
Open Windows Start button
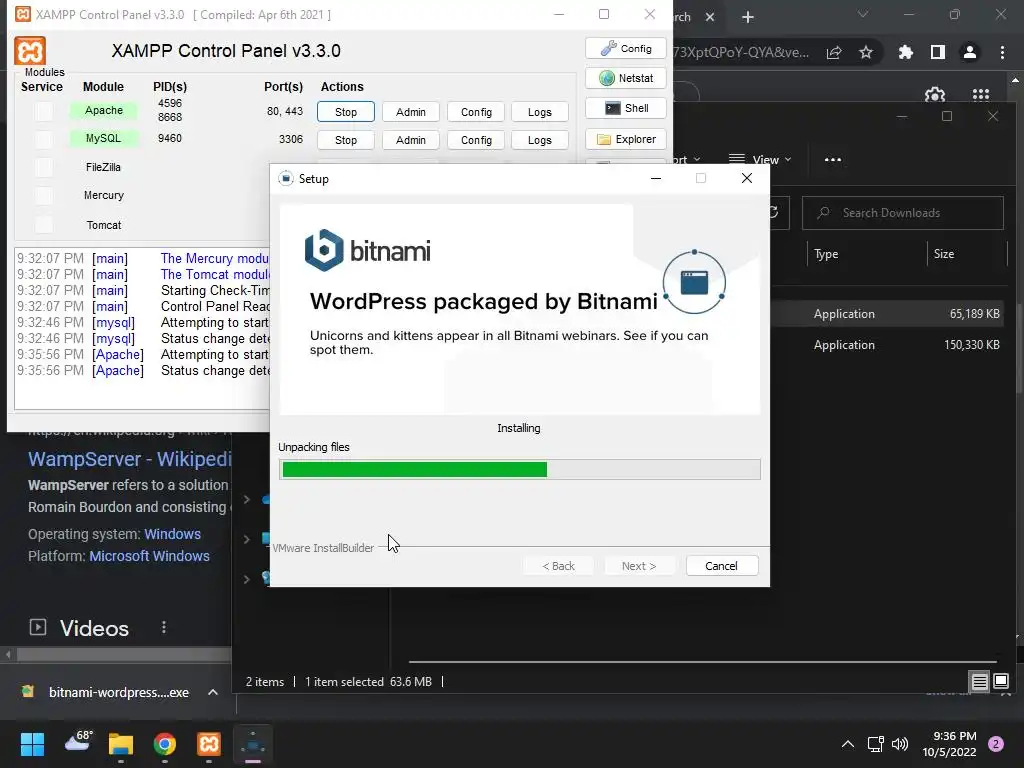(x=32, y=744)
